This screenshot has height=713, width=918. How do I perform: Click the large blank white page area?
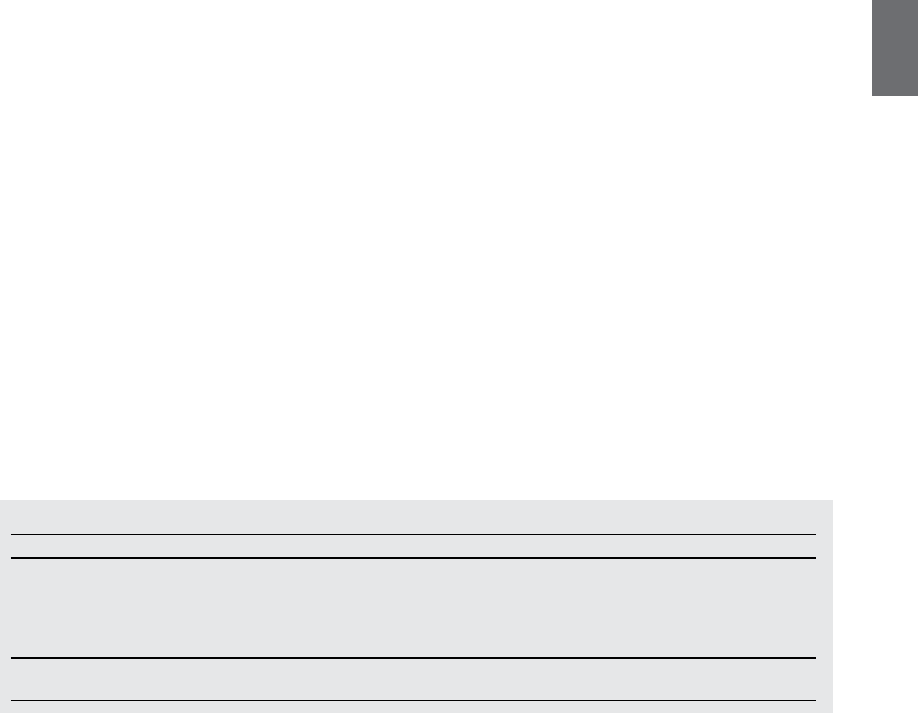[x=436, y=250]
